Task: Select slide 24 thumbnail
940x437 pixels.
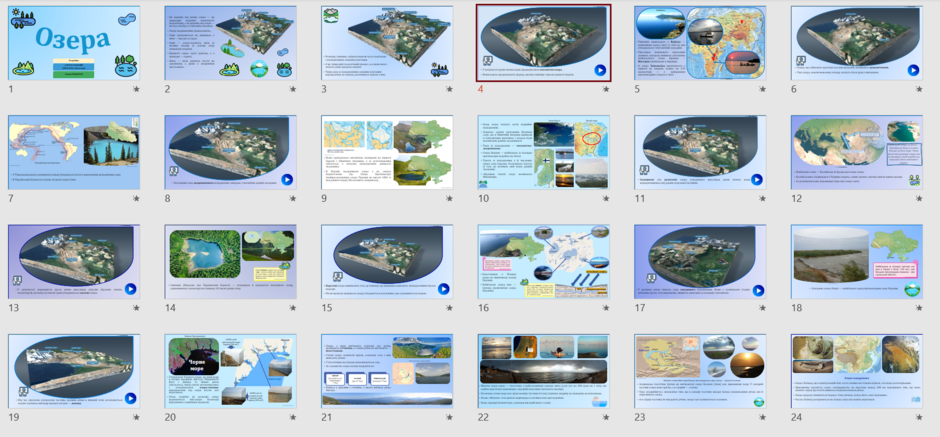Action: tap(857, 371)
